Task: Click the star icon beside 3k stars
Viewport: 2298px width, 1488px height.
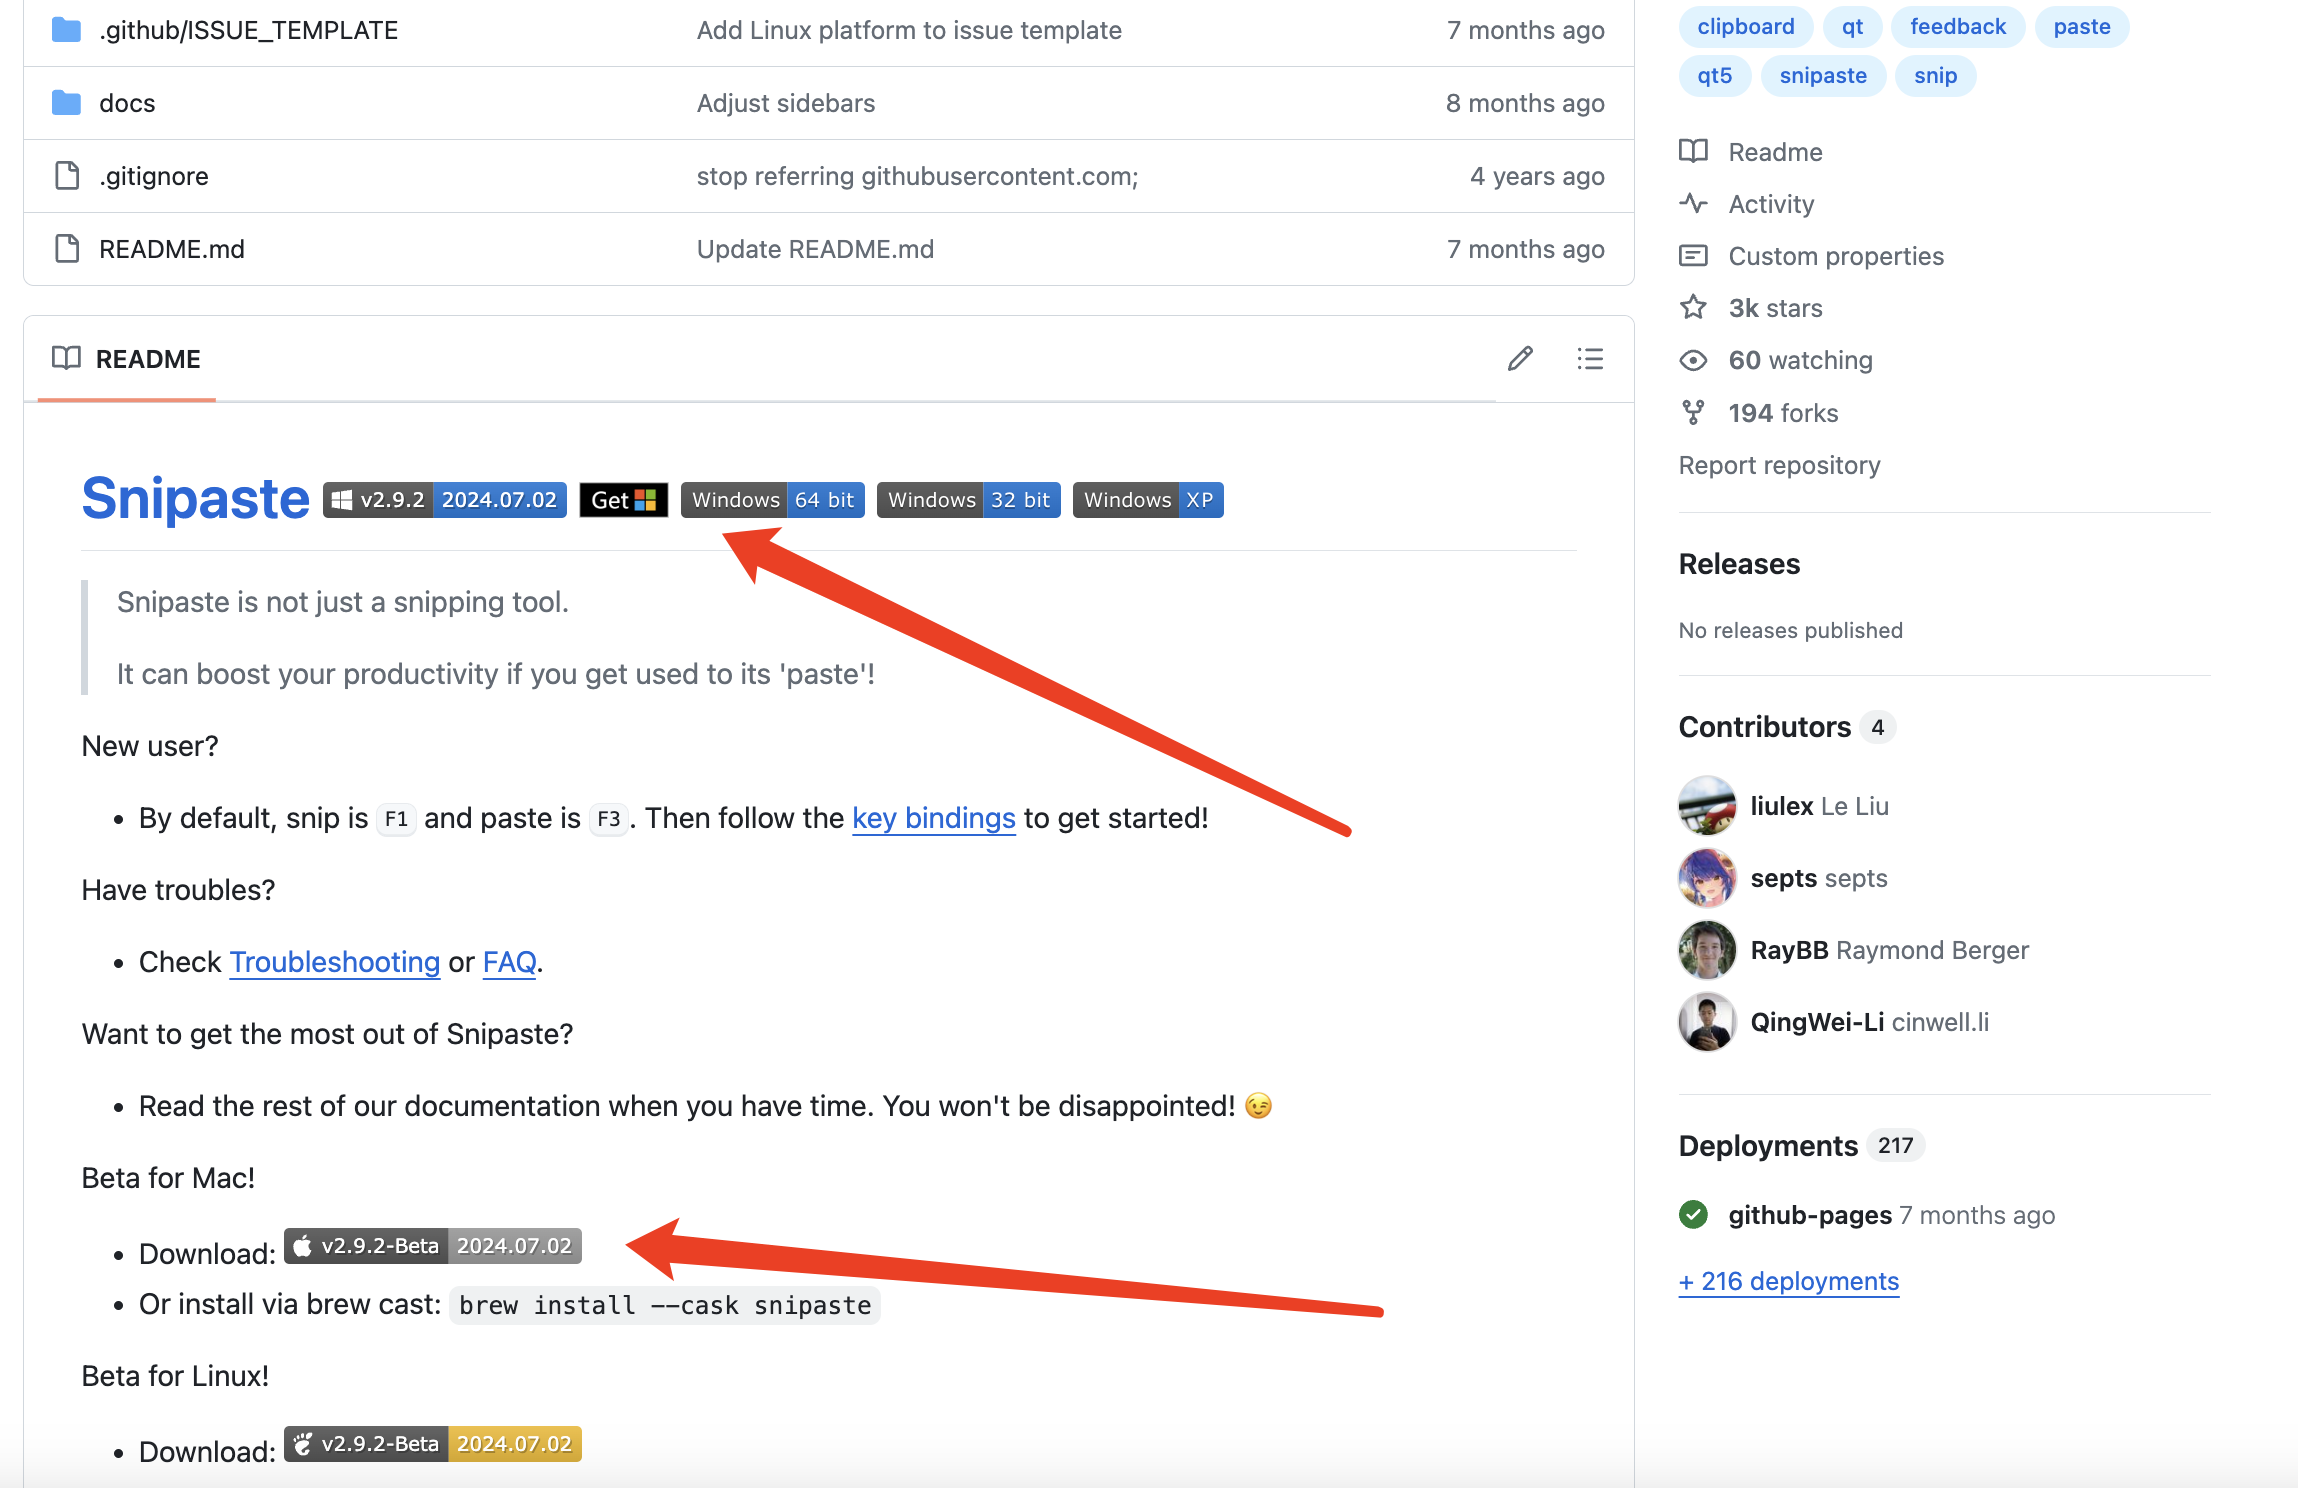Action: pos(1693,308)
